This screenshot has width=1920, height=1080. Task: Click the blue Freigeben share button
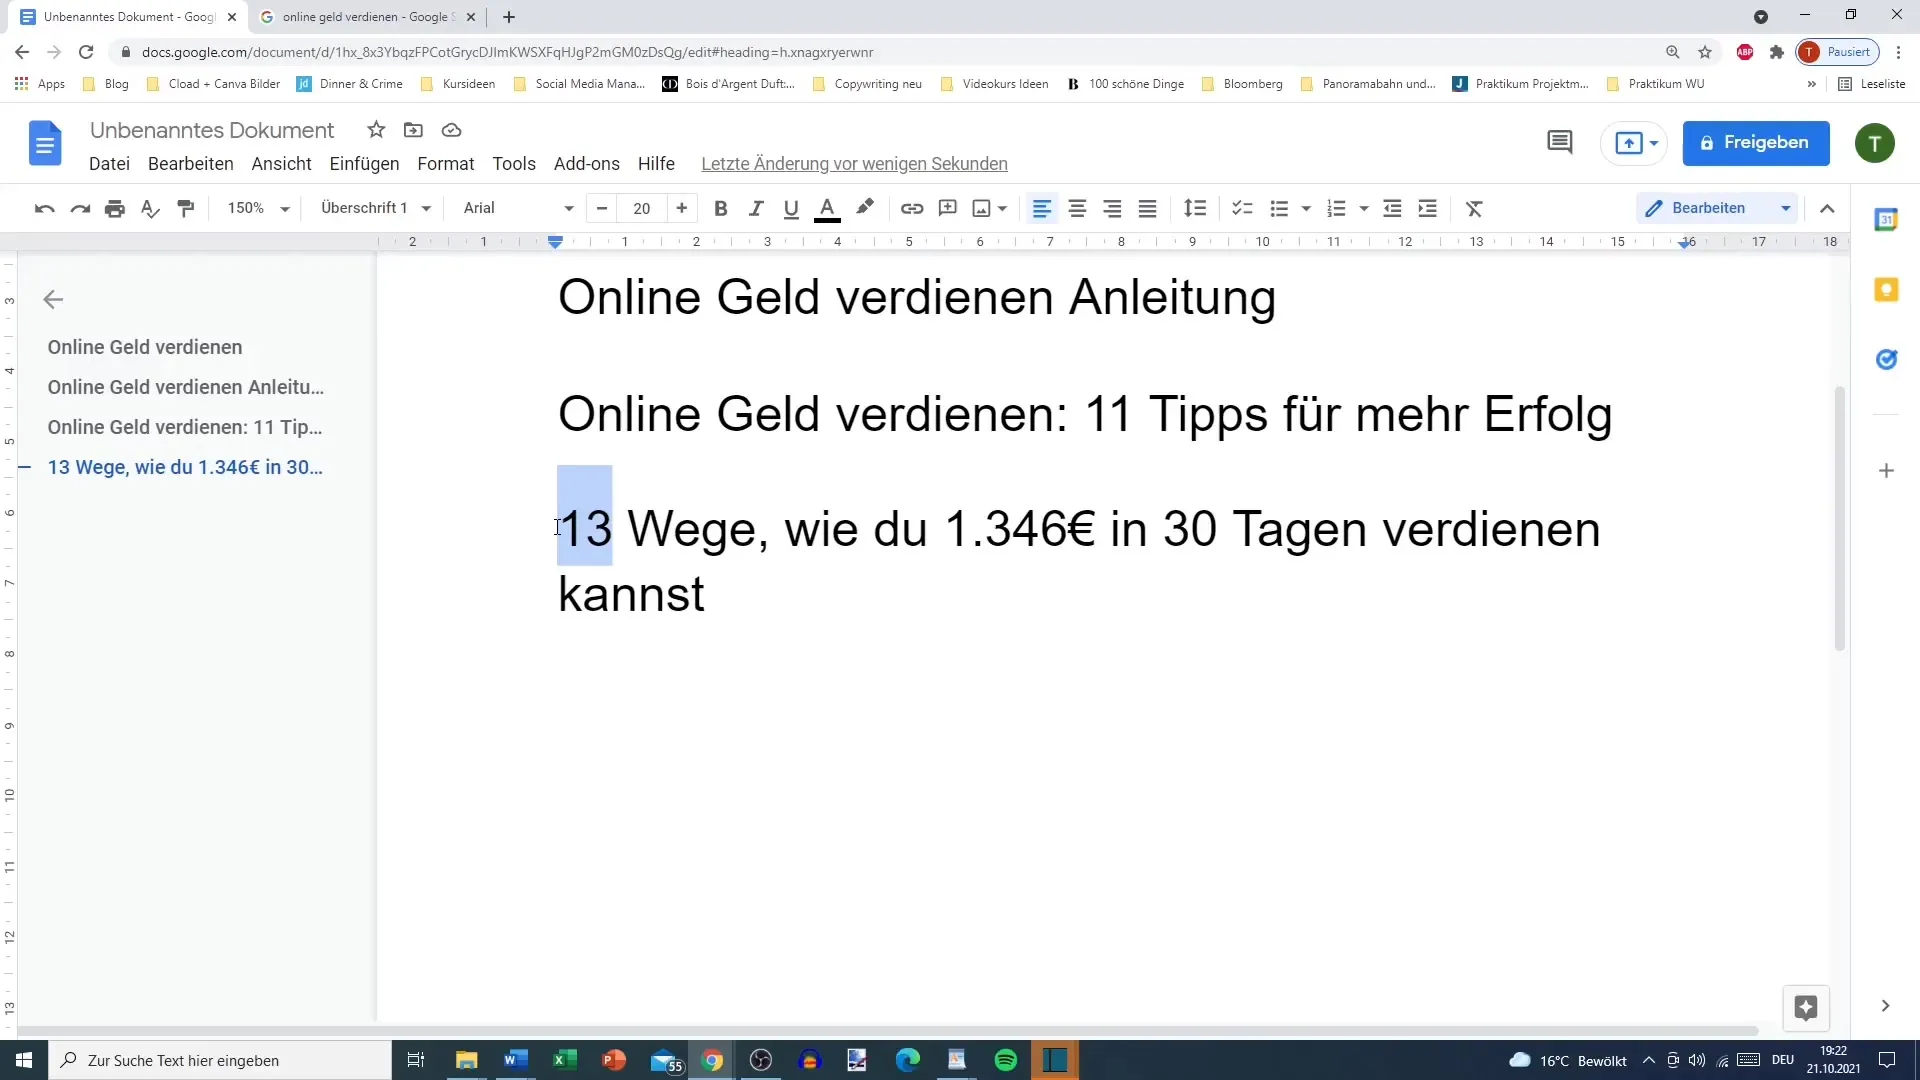tap(1756, 143)
